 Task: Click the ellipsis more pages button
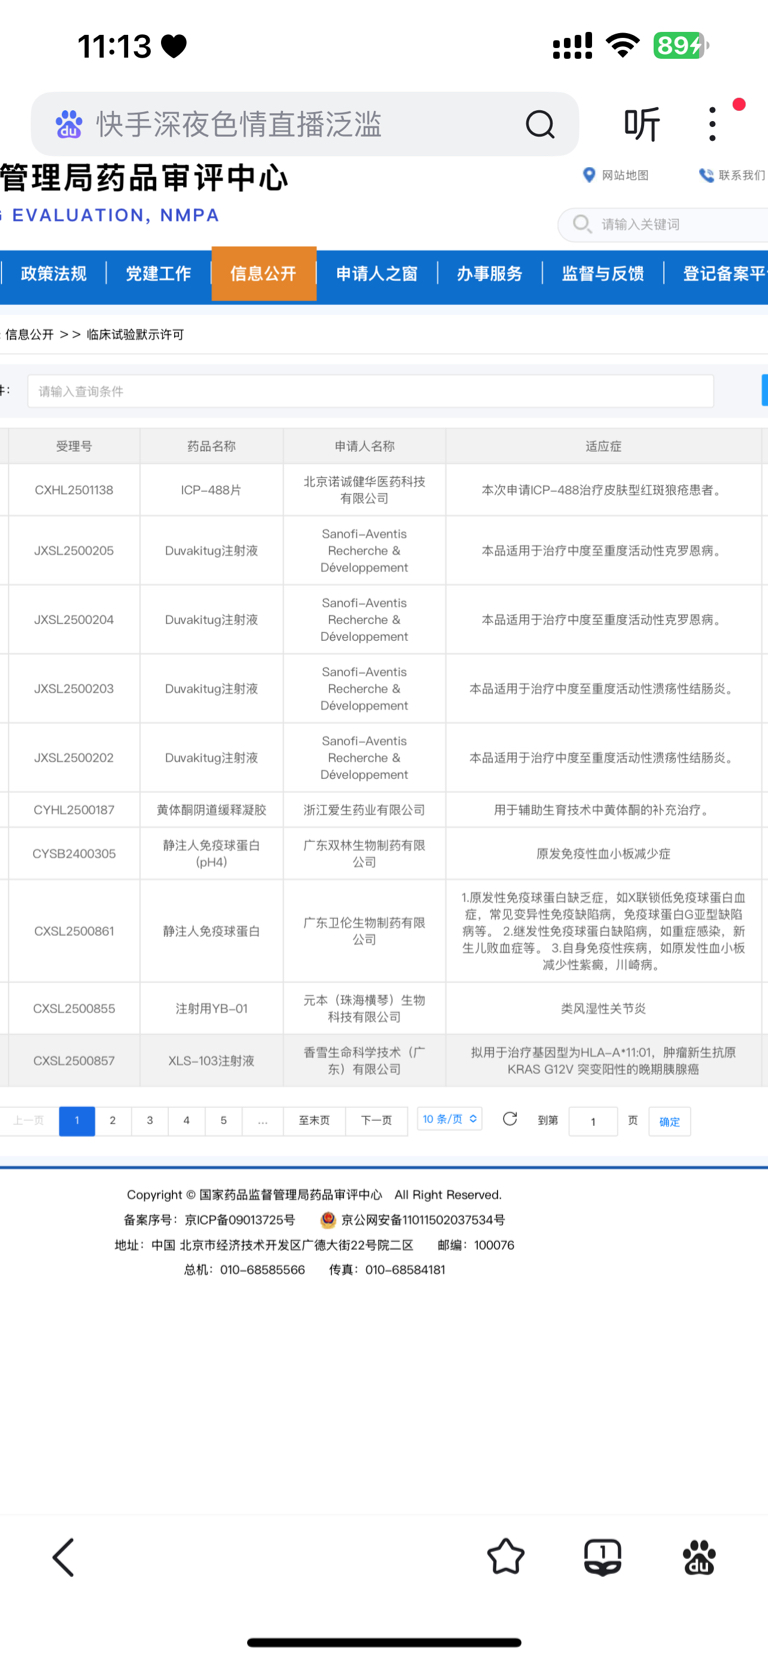262,1121
